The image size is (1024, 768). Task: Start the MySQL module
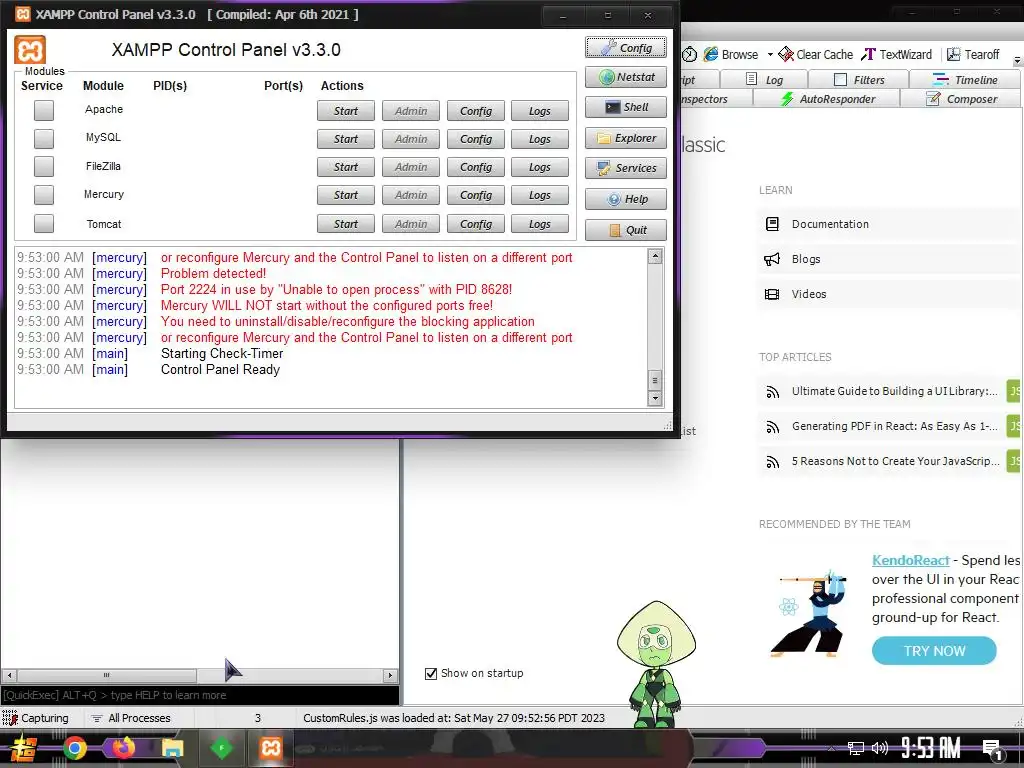(x=345, y=139)
